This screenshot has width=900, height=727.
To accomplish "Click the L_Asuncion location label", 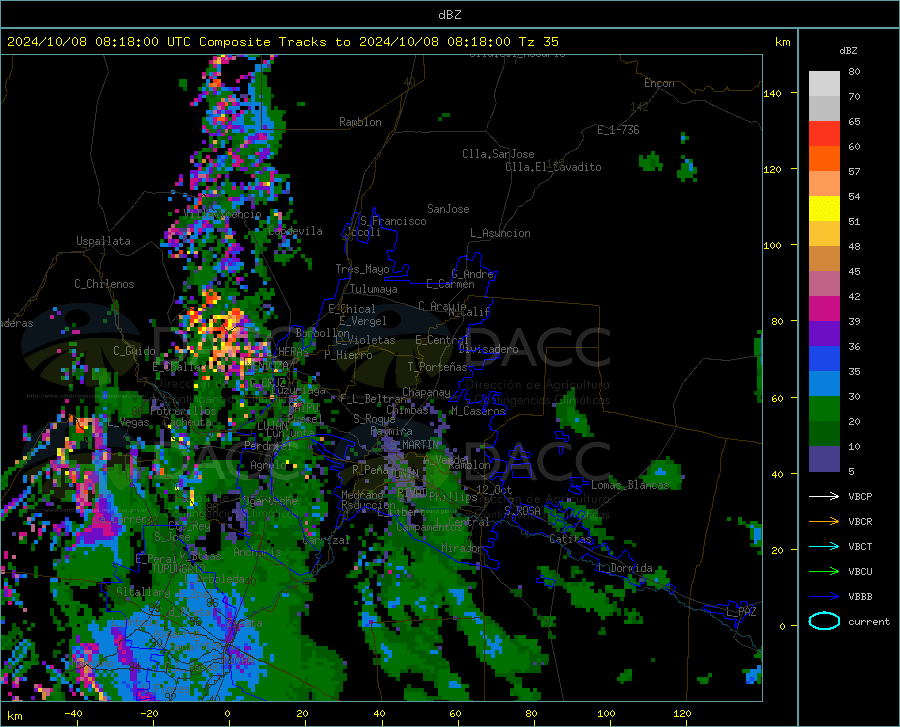I will pos(500,233).
